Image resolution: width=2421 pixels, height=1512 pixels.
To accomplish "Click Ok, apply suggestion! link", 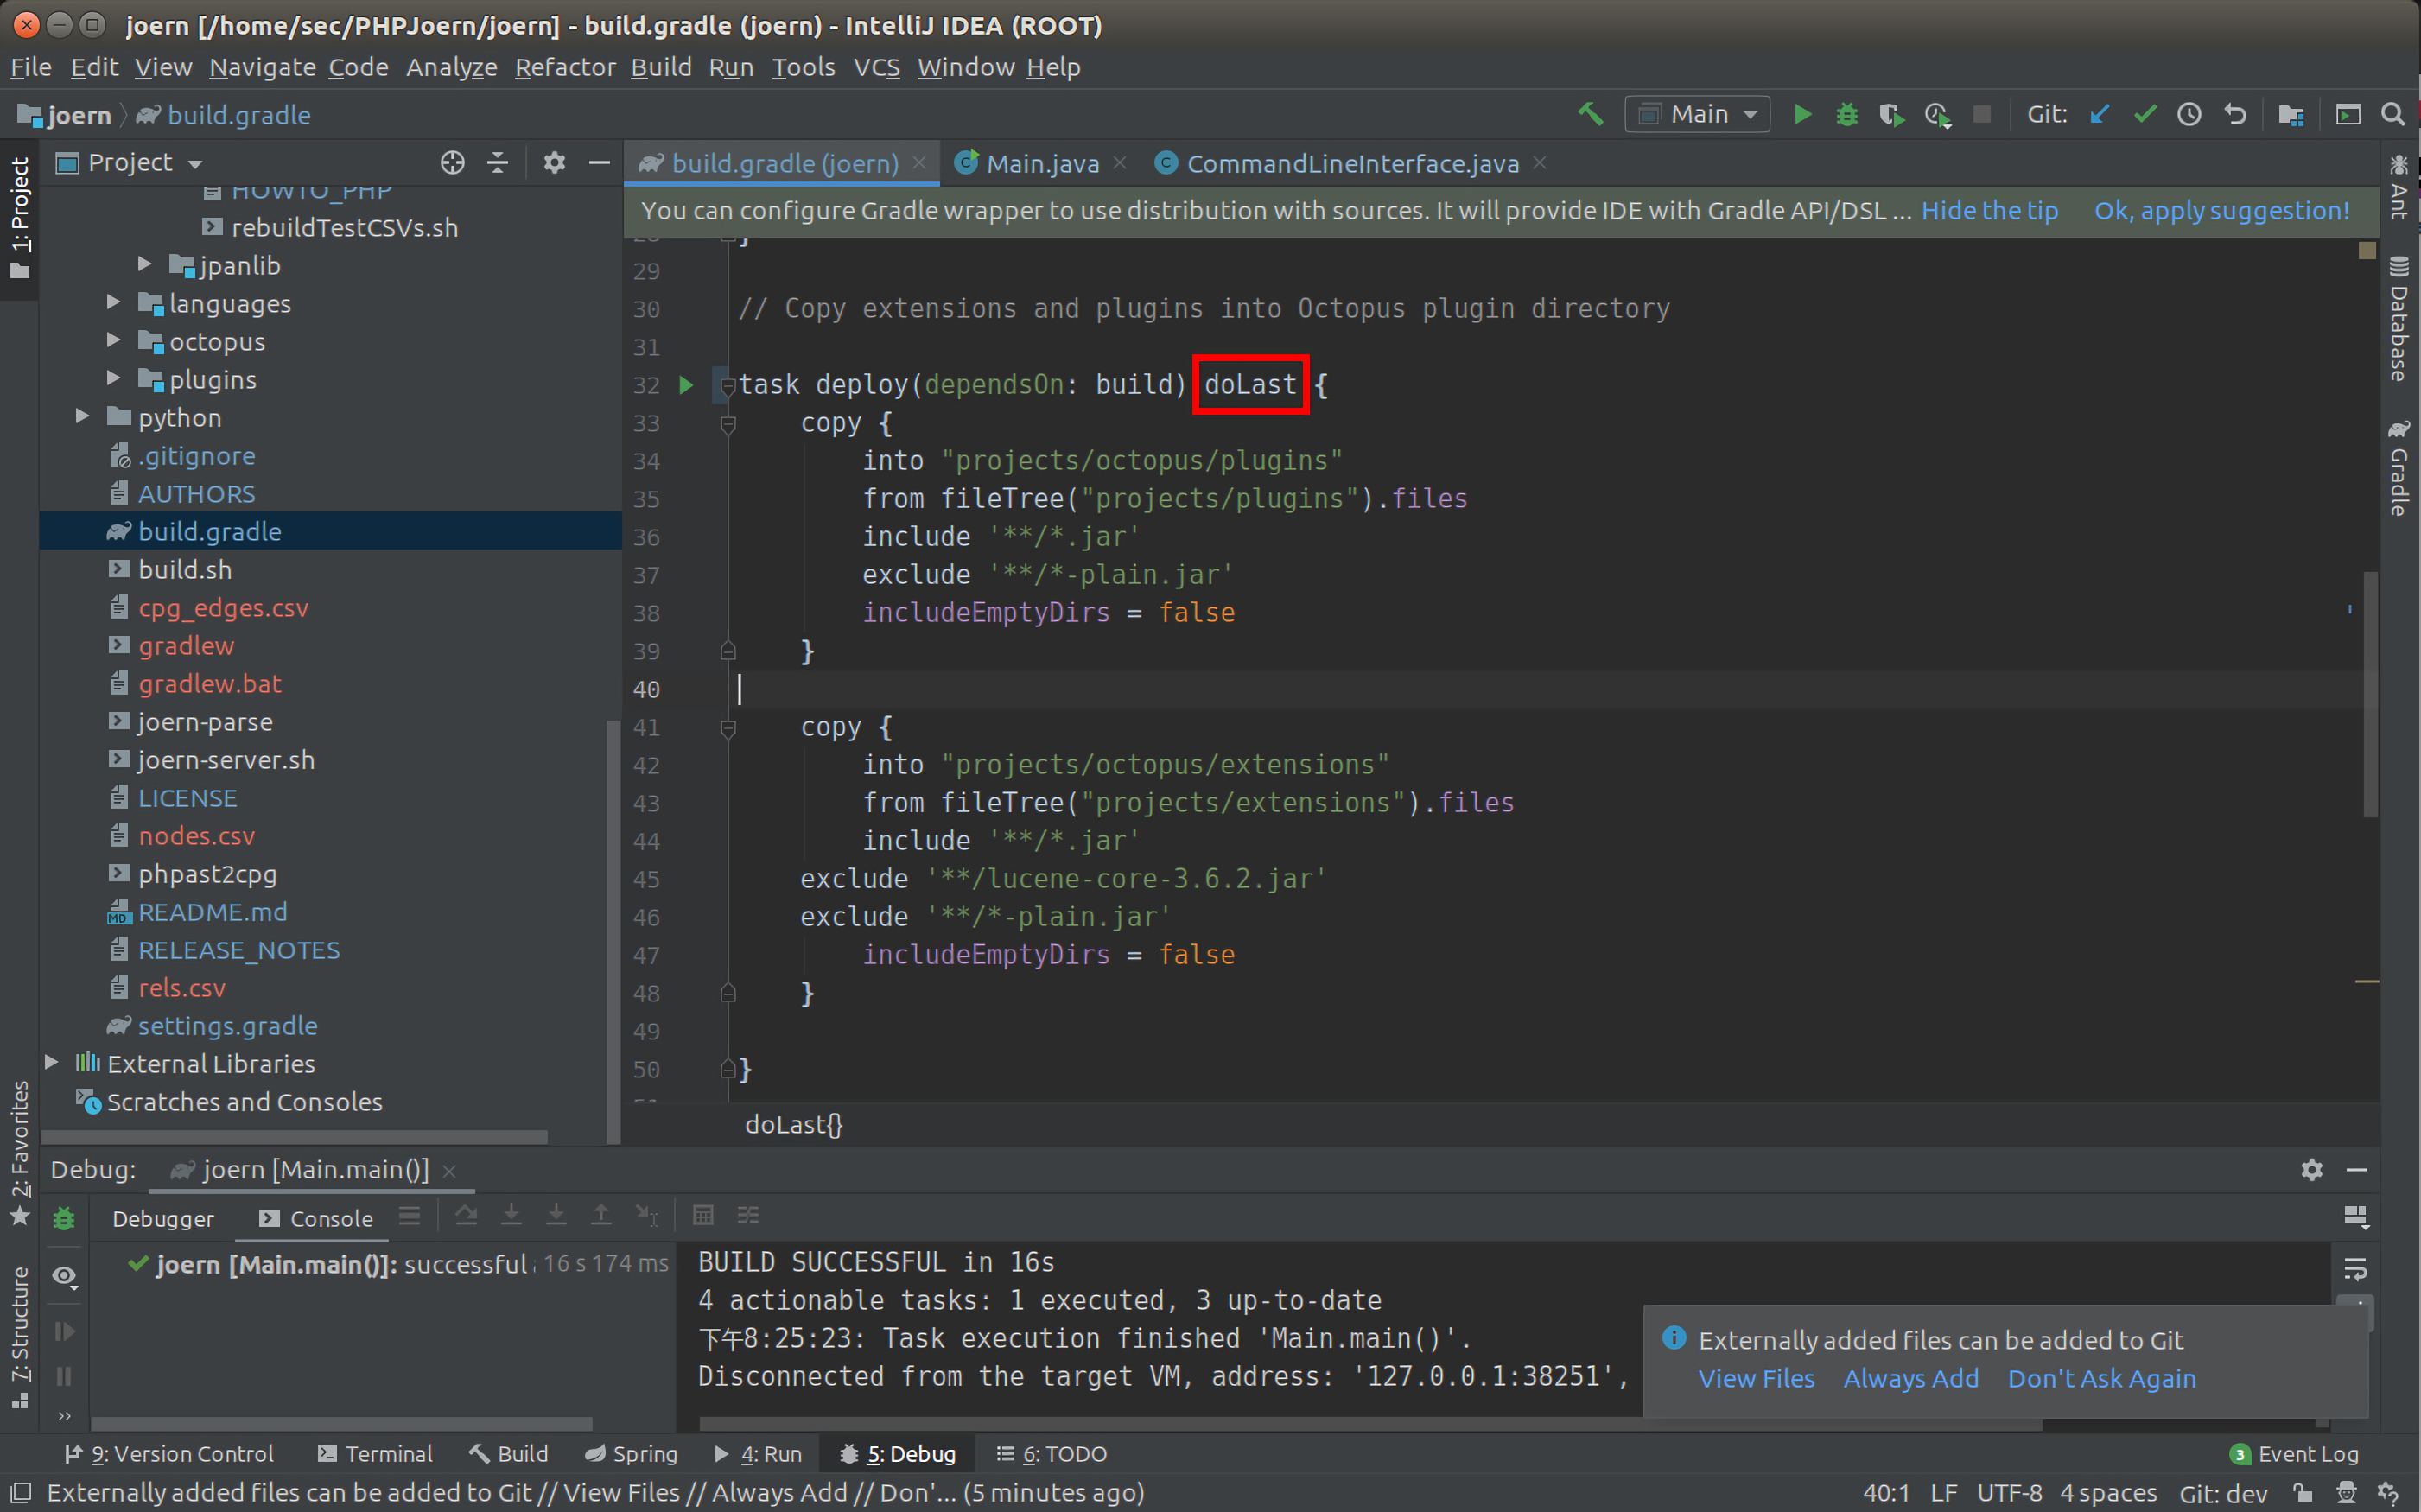I will (x=2221, y=211).
